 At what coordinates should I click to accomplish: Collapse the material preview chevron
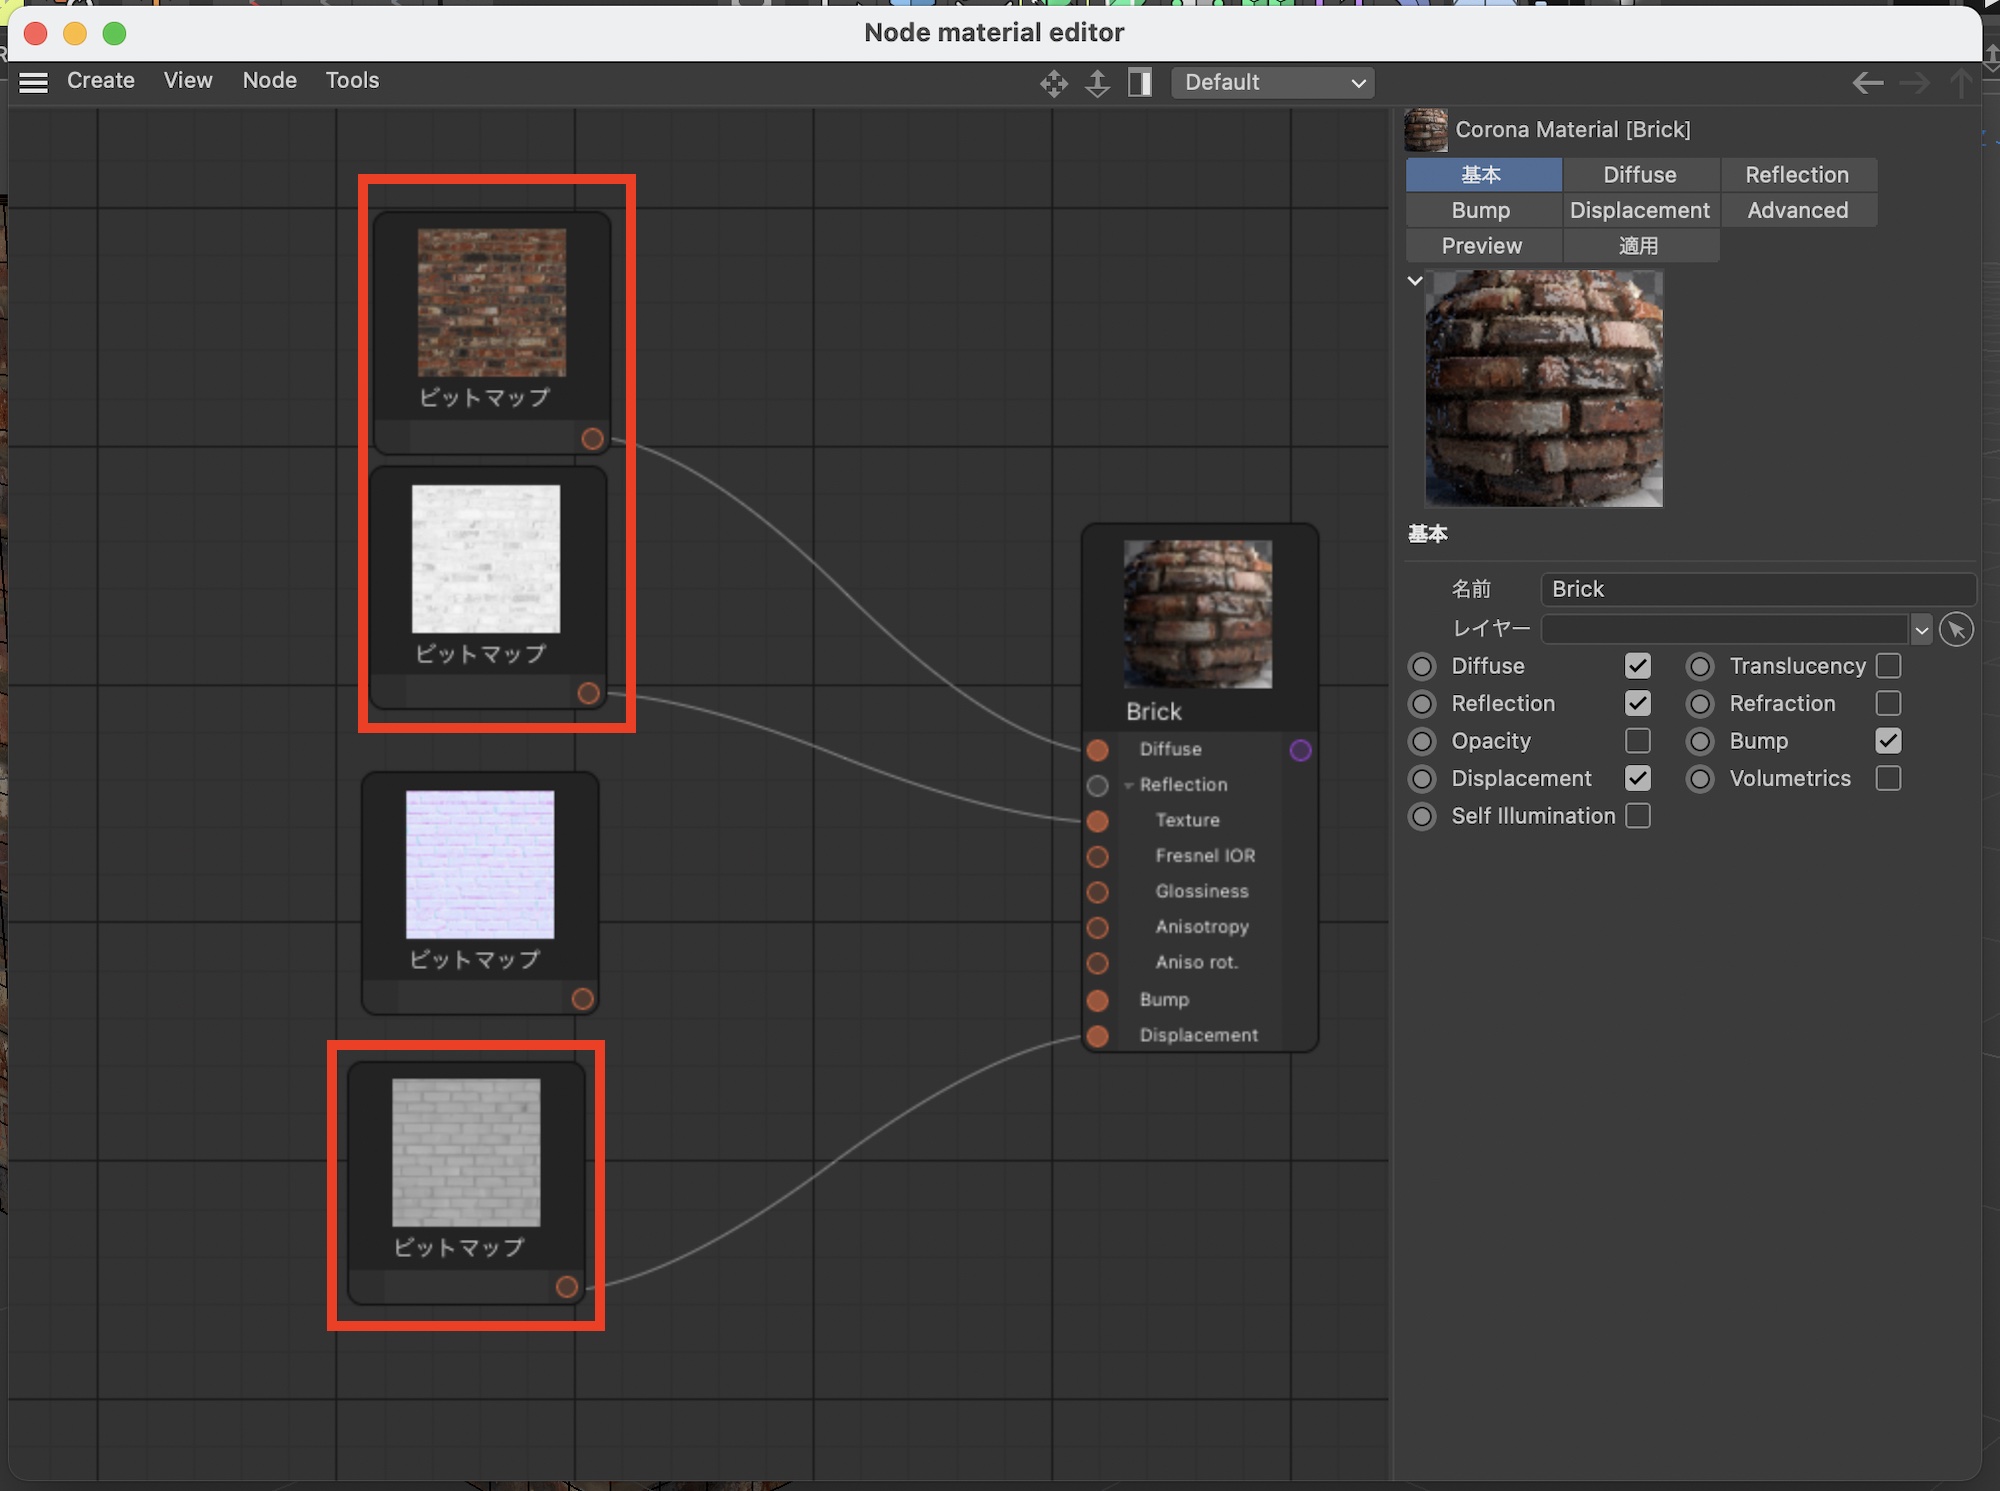click(1415, 281)
